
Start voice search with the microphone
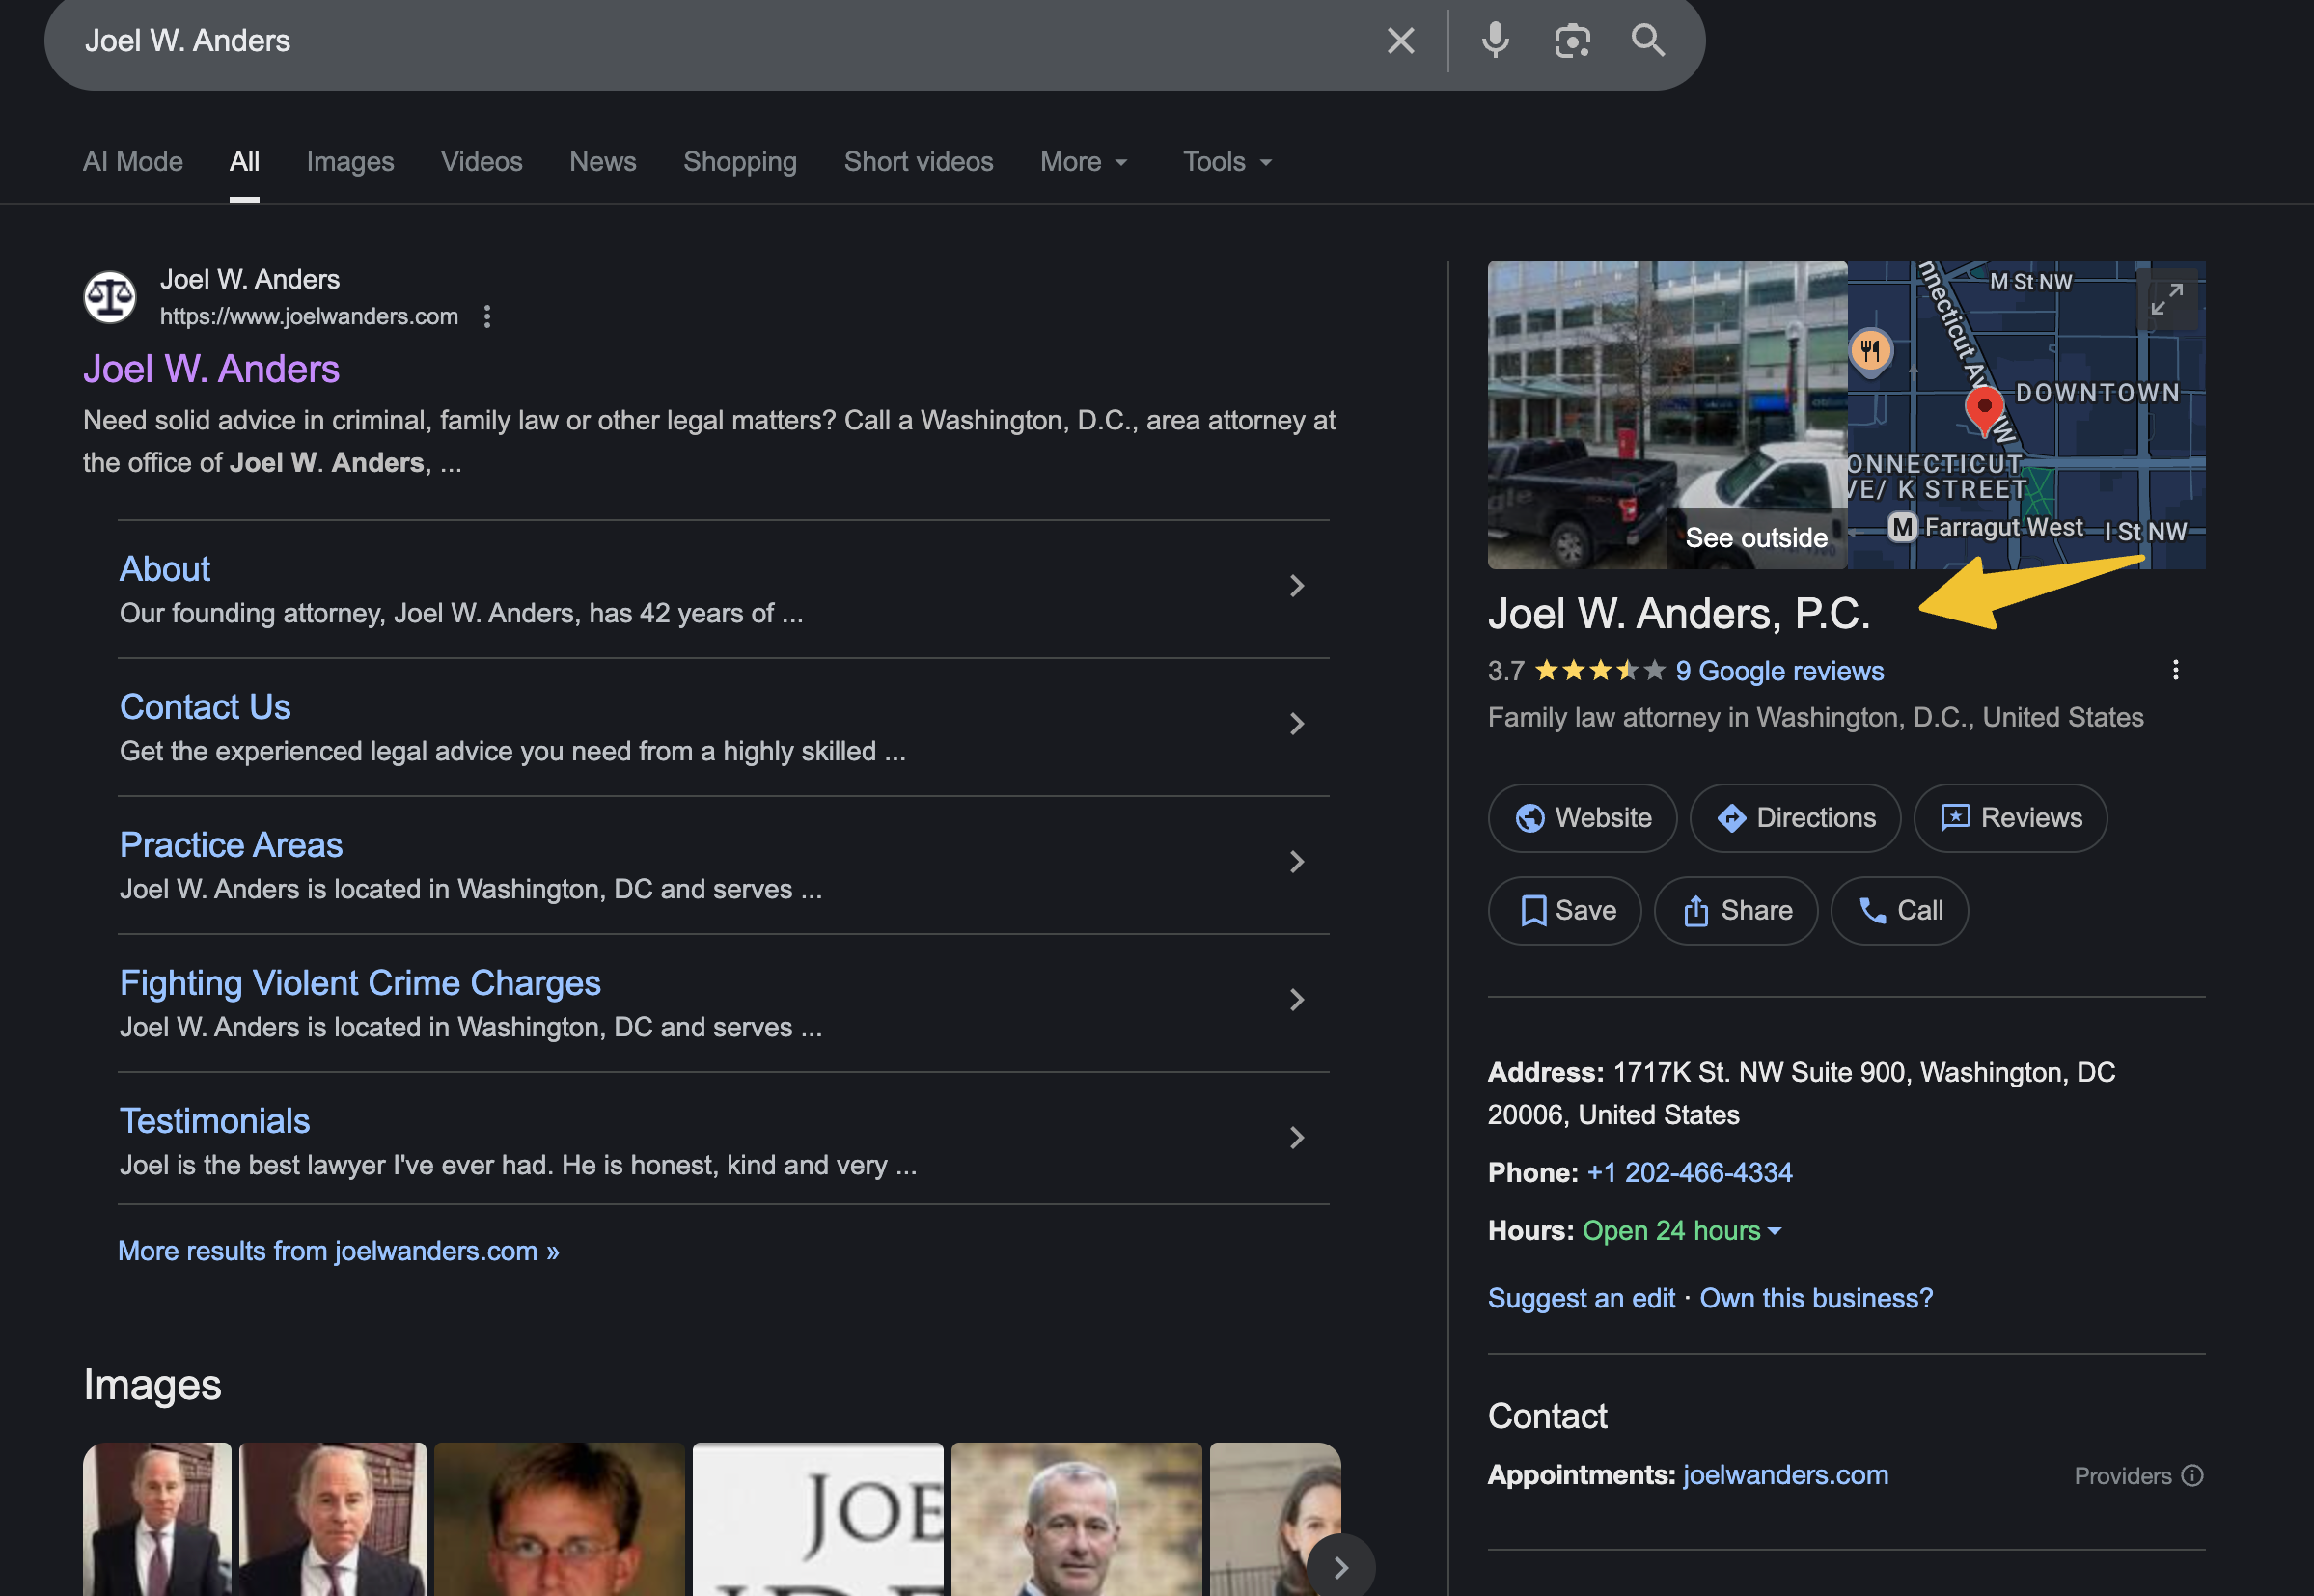(1495, 41)
